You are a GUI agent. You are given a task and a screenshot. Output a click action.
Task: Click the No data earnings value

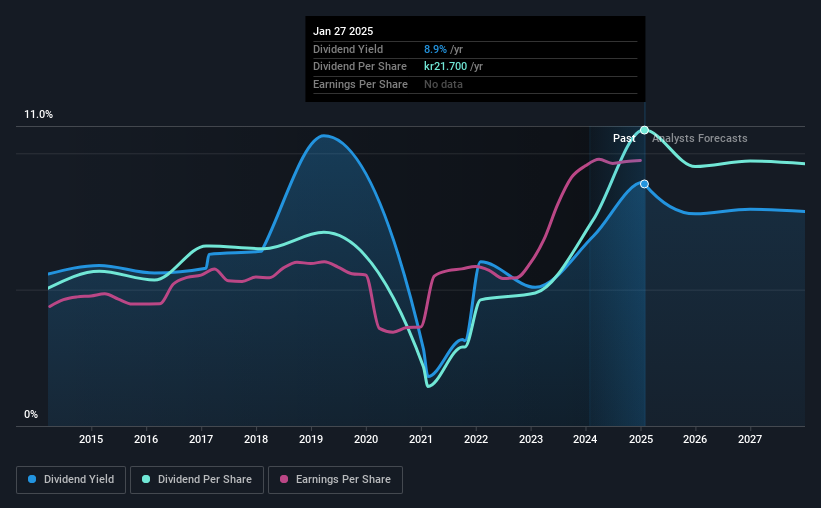[x=443, y=84]
